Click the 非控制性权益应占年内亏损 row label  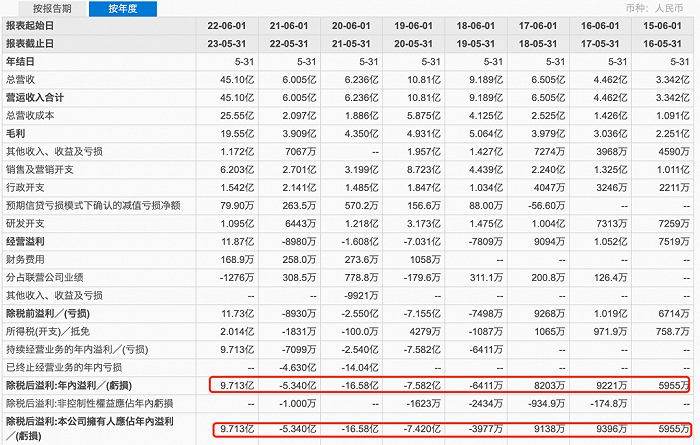89,403
